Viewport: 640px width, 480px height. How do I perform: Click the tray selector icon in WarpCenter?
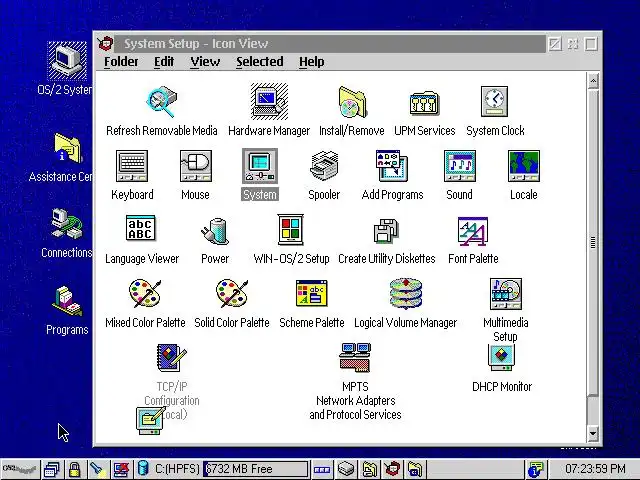point(322,470)
